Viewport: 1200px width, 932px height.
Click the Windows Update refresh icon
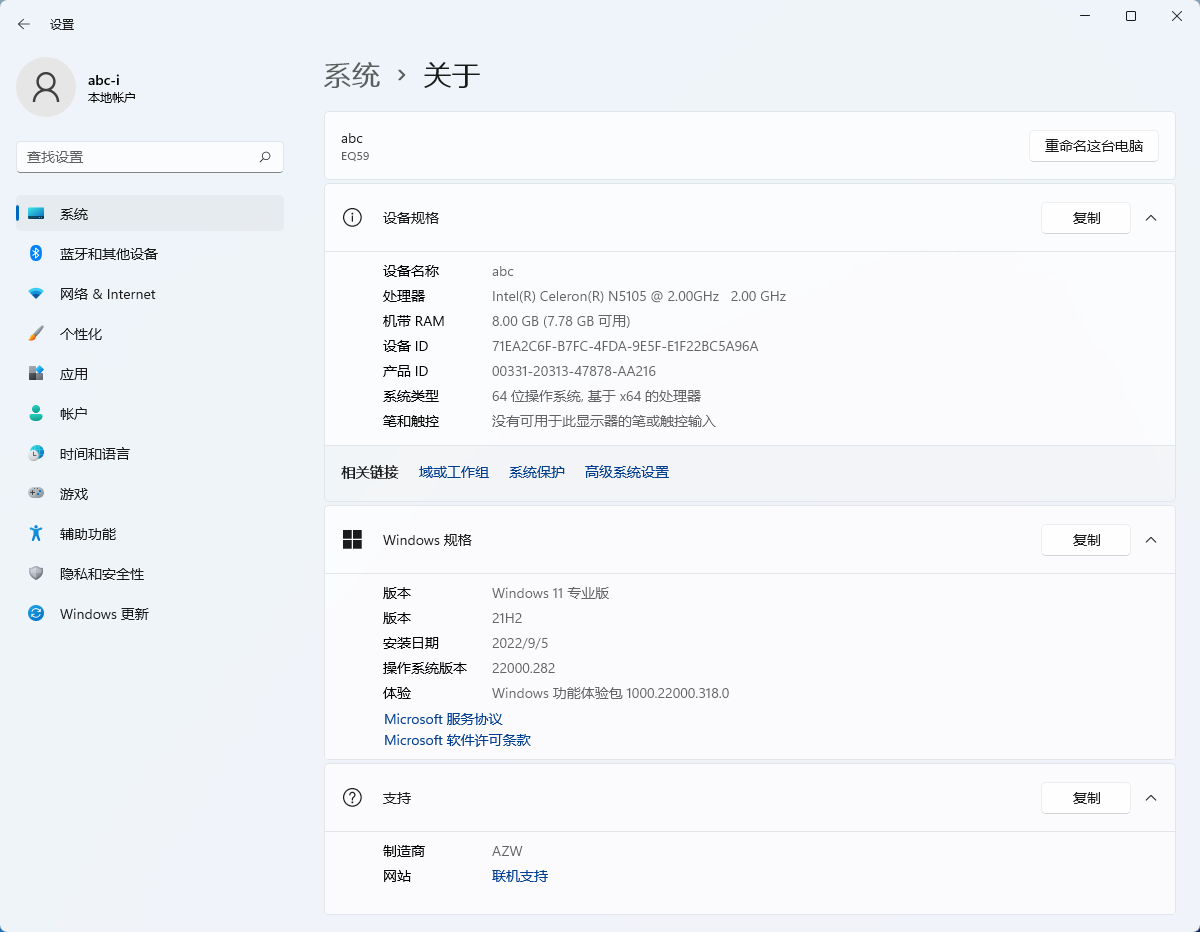(x=36, y=614)
